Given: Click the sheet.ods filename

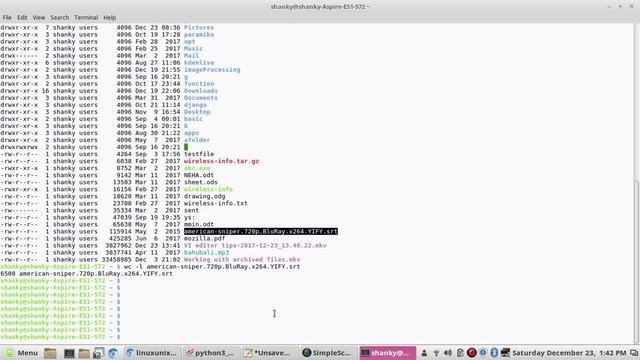Looking at the screenshot, I should [x=201, y=182].
